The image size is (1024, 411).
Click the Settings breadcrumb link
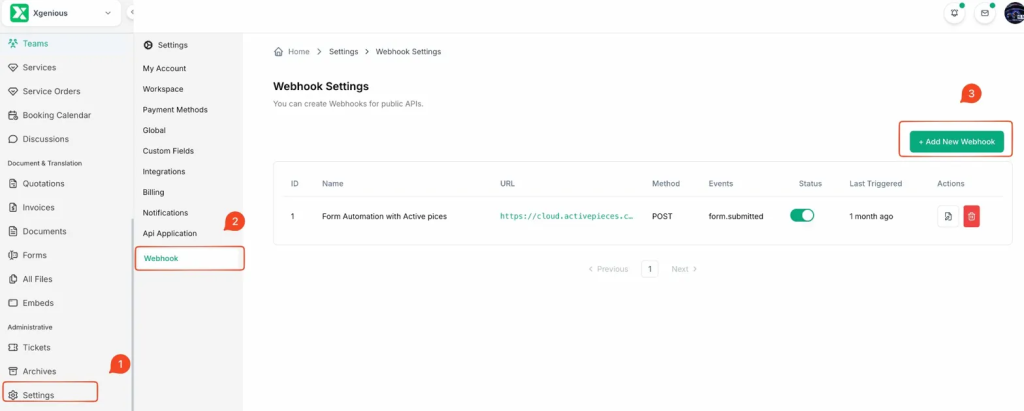tap(343, 51)
